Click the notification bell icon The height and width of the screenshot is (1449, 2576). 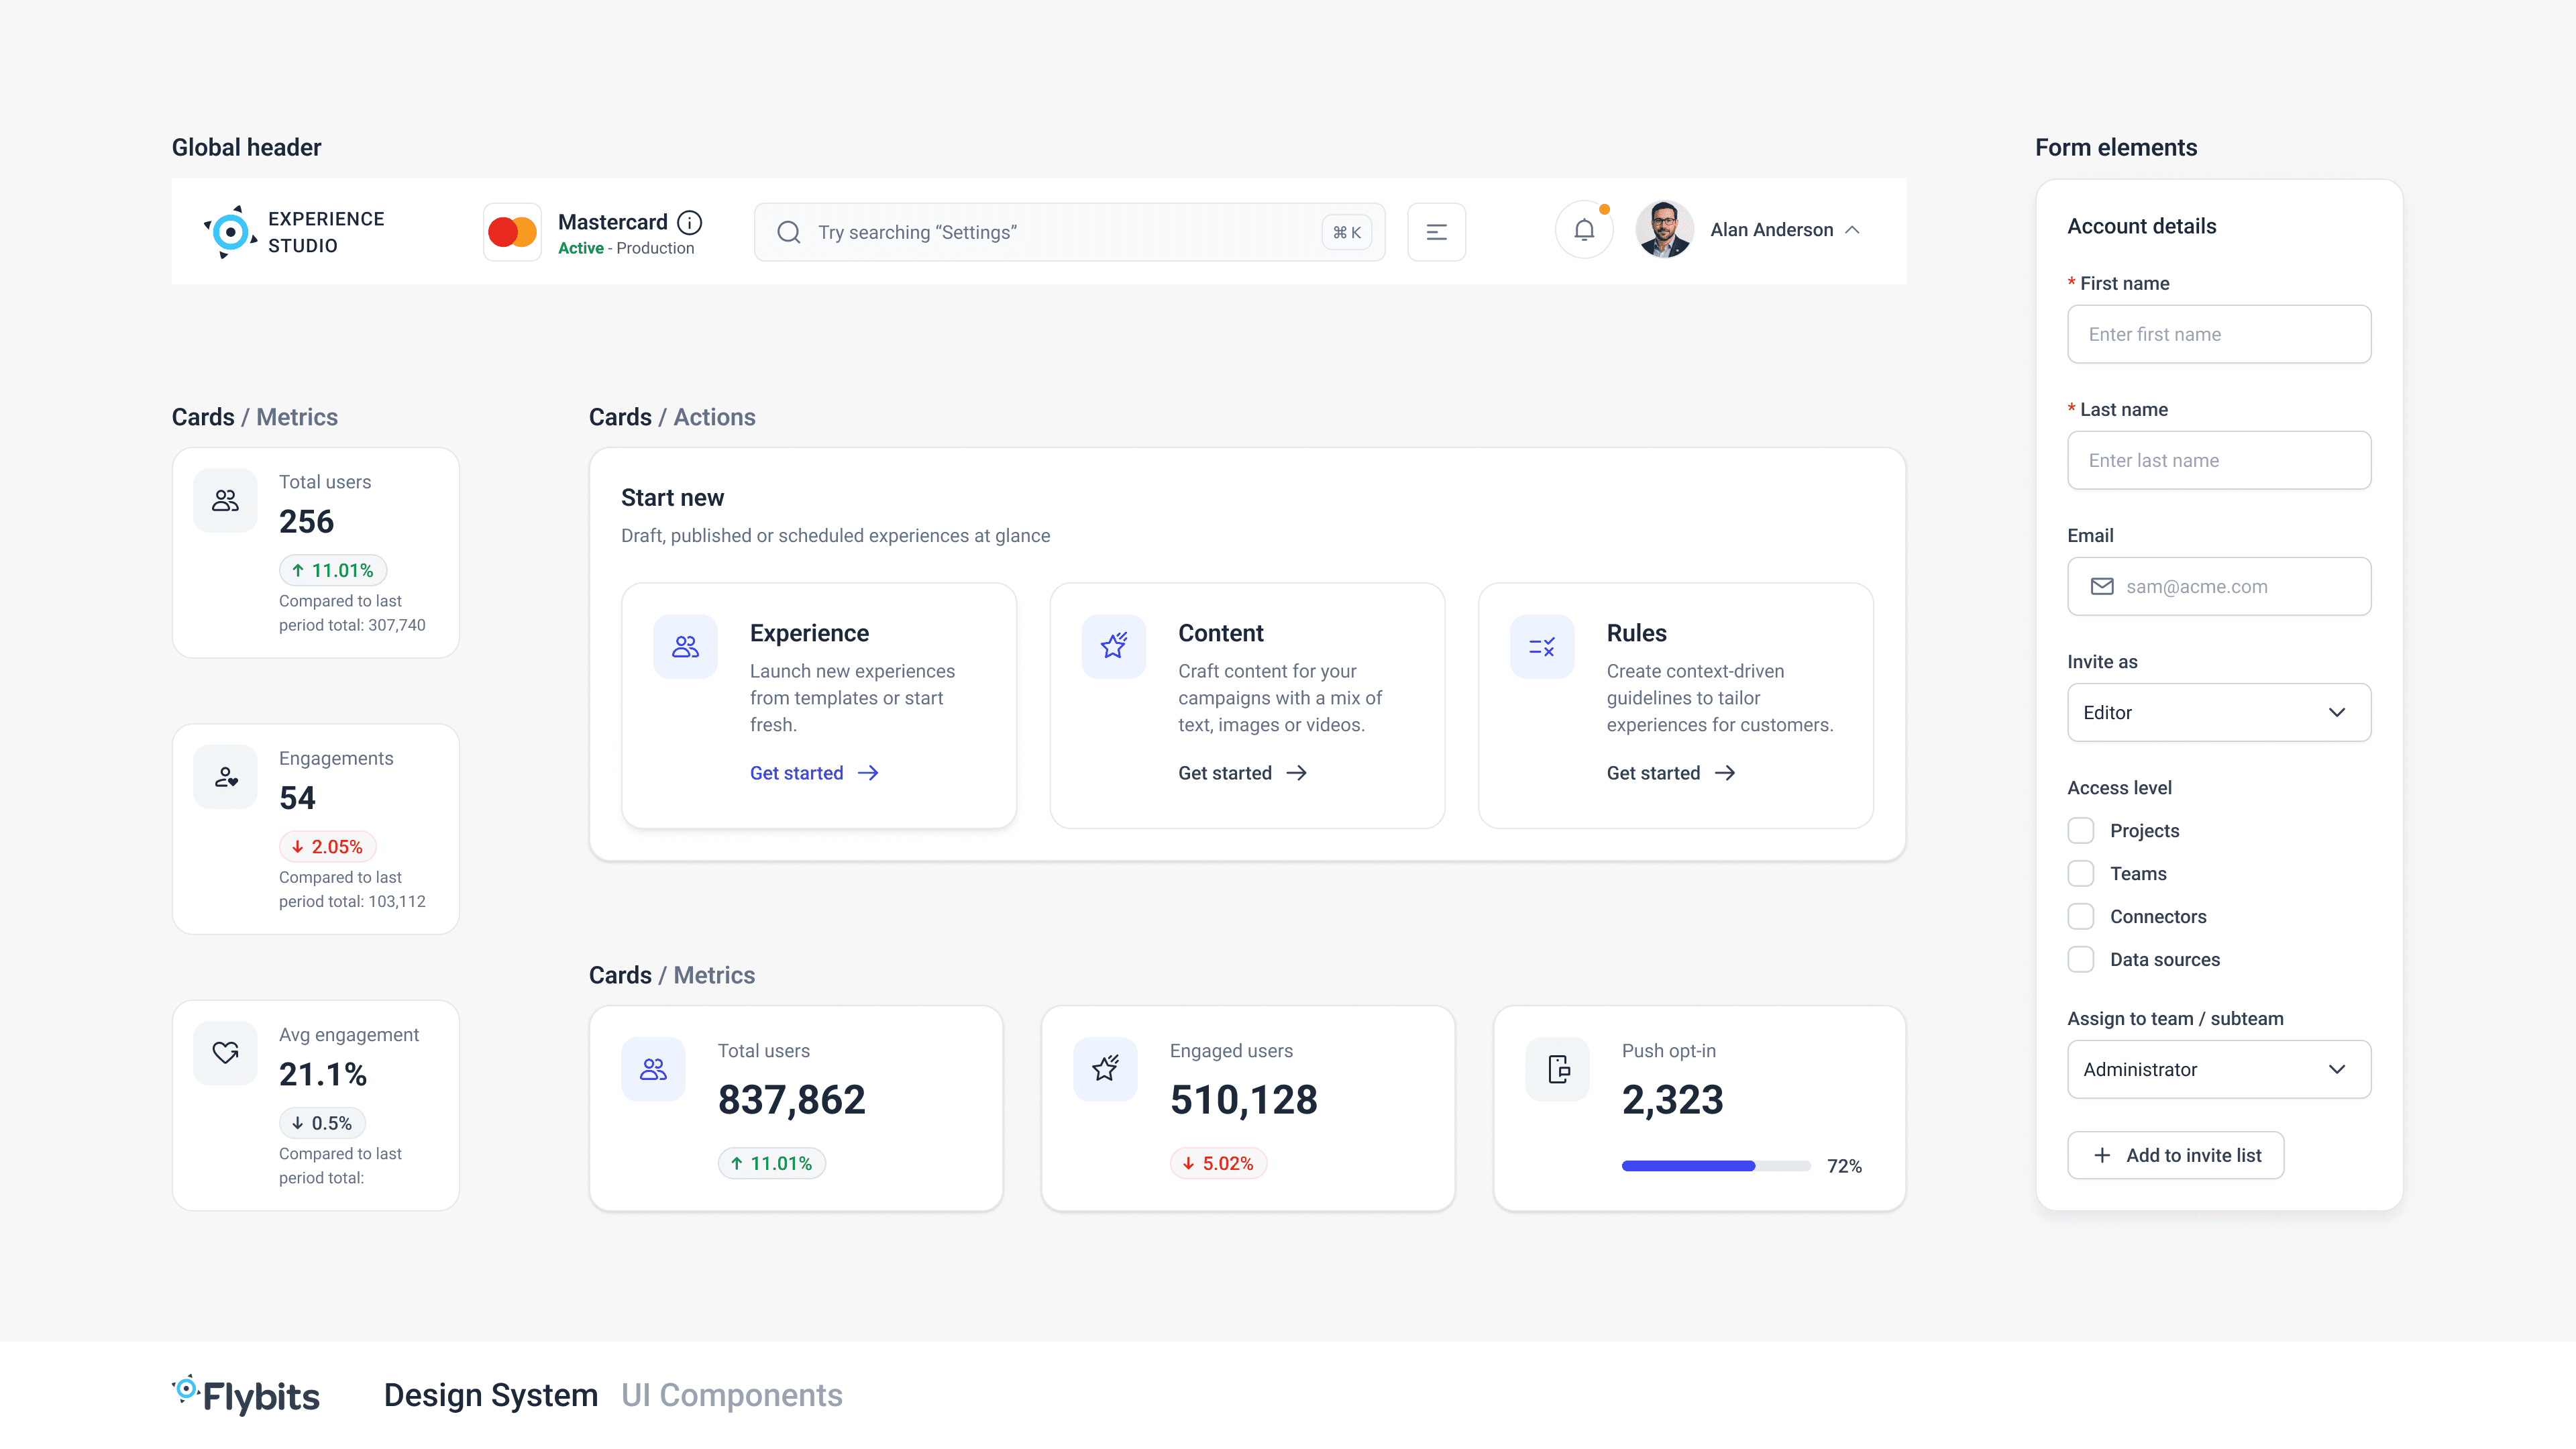(x=1584, y=231)
